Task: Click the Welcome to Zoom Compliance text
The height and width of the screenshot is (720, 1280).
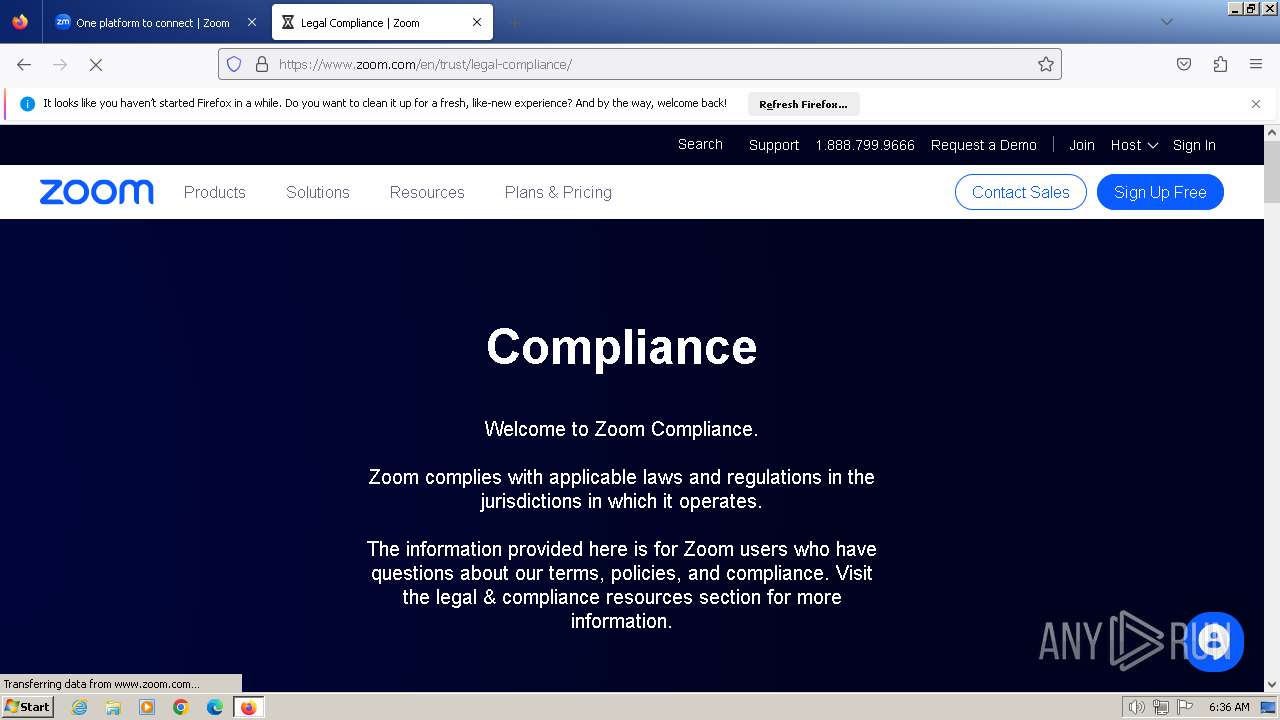Action: (x=621, y=429)
